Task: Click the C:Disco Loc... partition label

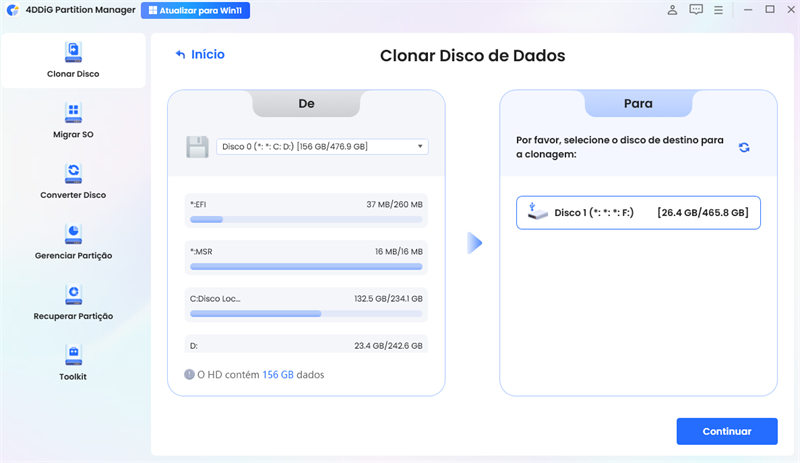Action: (215, 299)
